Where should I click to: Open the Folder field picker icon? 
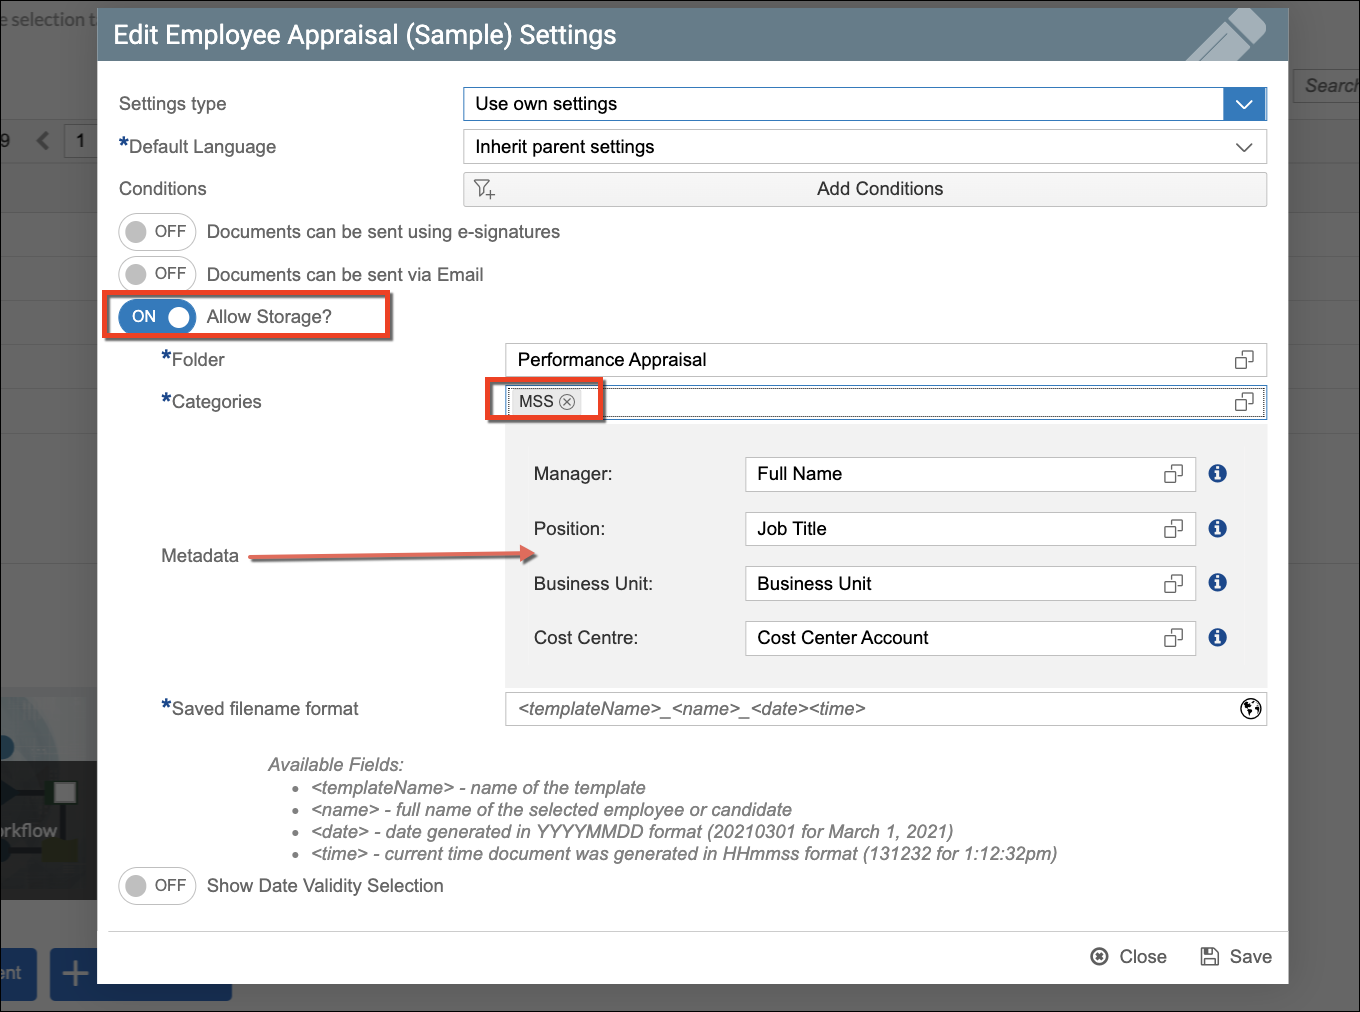coord(1244,360)
